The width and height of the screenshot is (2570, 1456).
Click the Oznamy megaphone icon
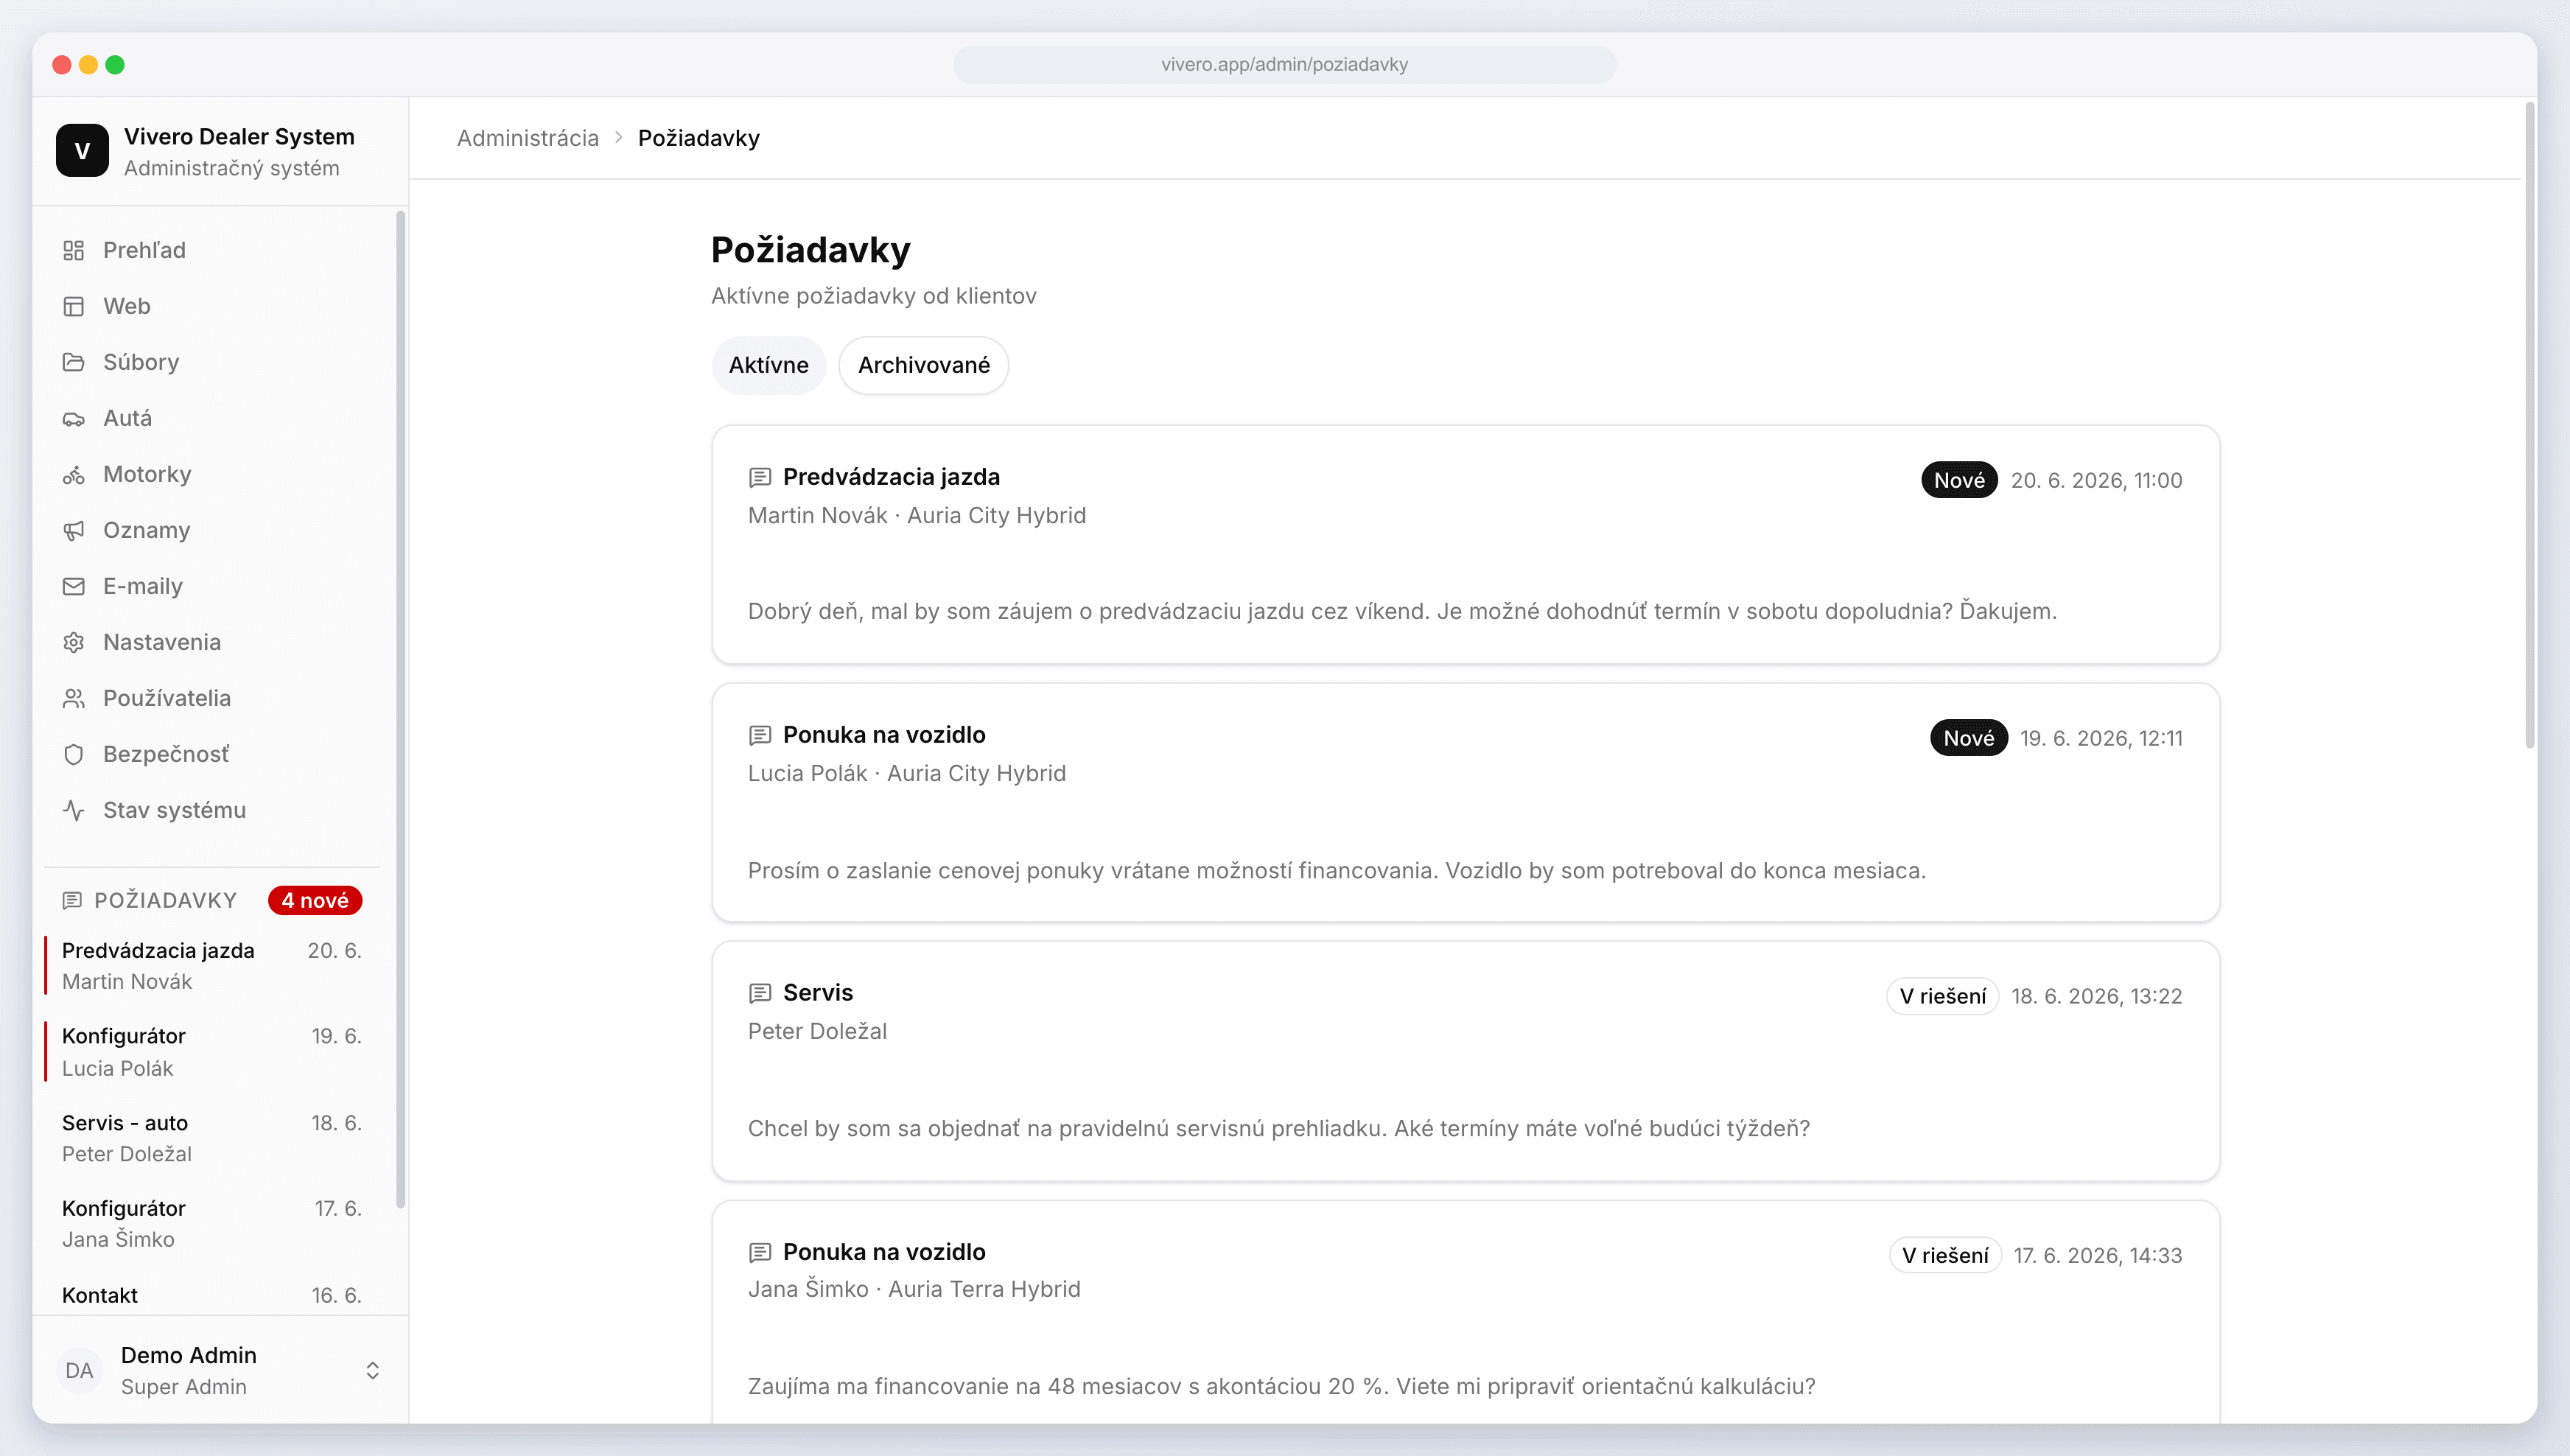pyautogui.click(x=73, y=530)
